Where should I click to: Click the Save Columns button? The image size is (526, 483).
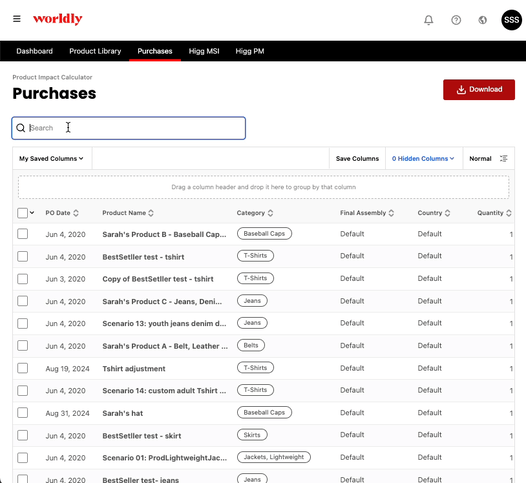[x=357, y=158]
